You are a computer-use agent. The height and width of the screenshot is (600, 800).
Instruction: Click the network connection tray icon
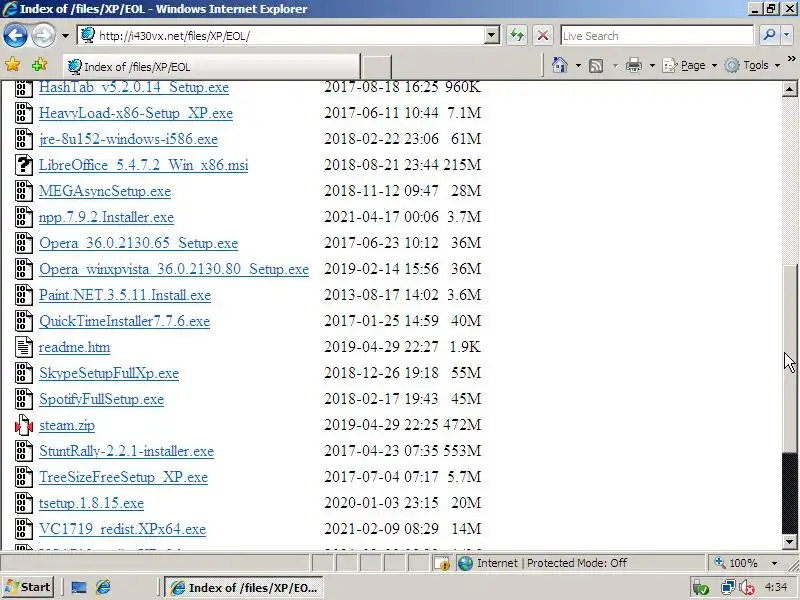[729, 588]
